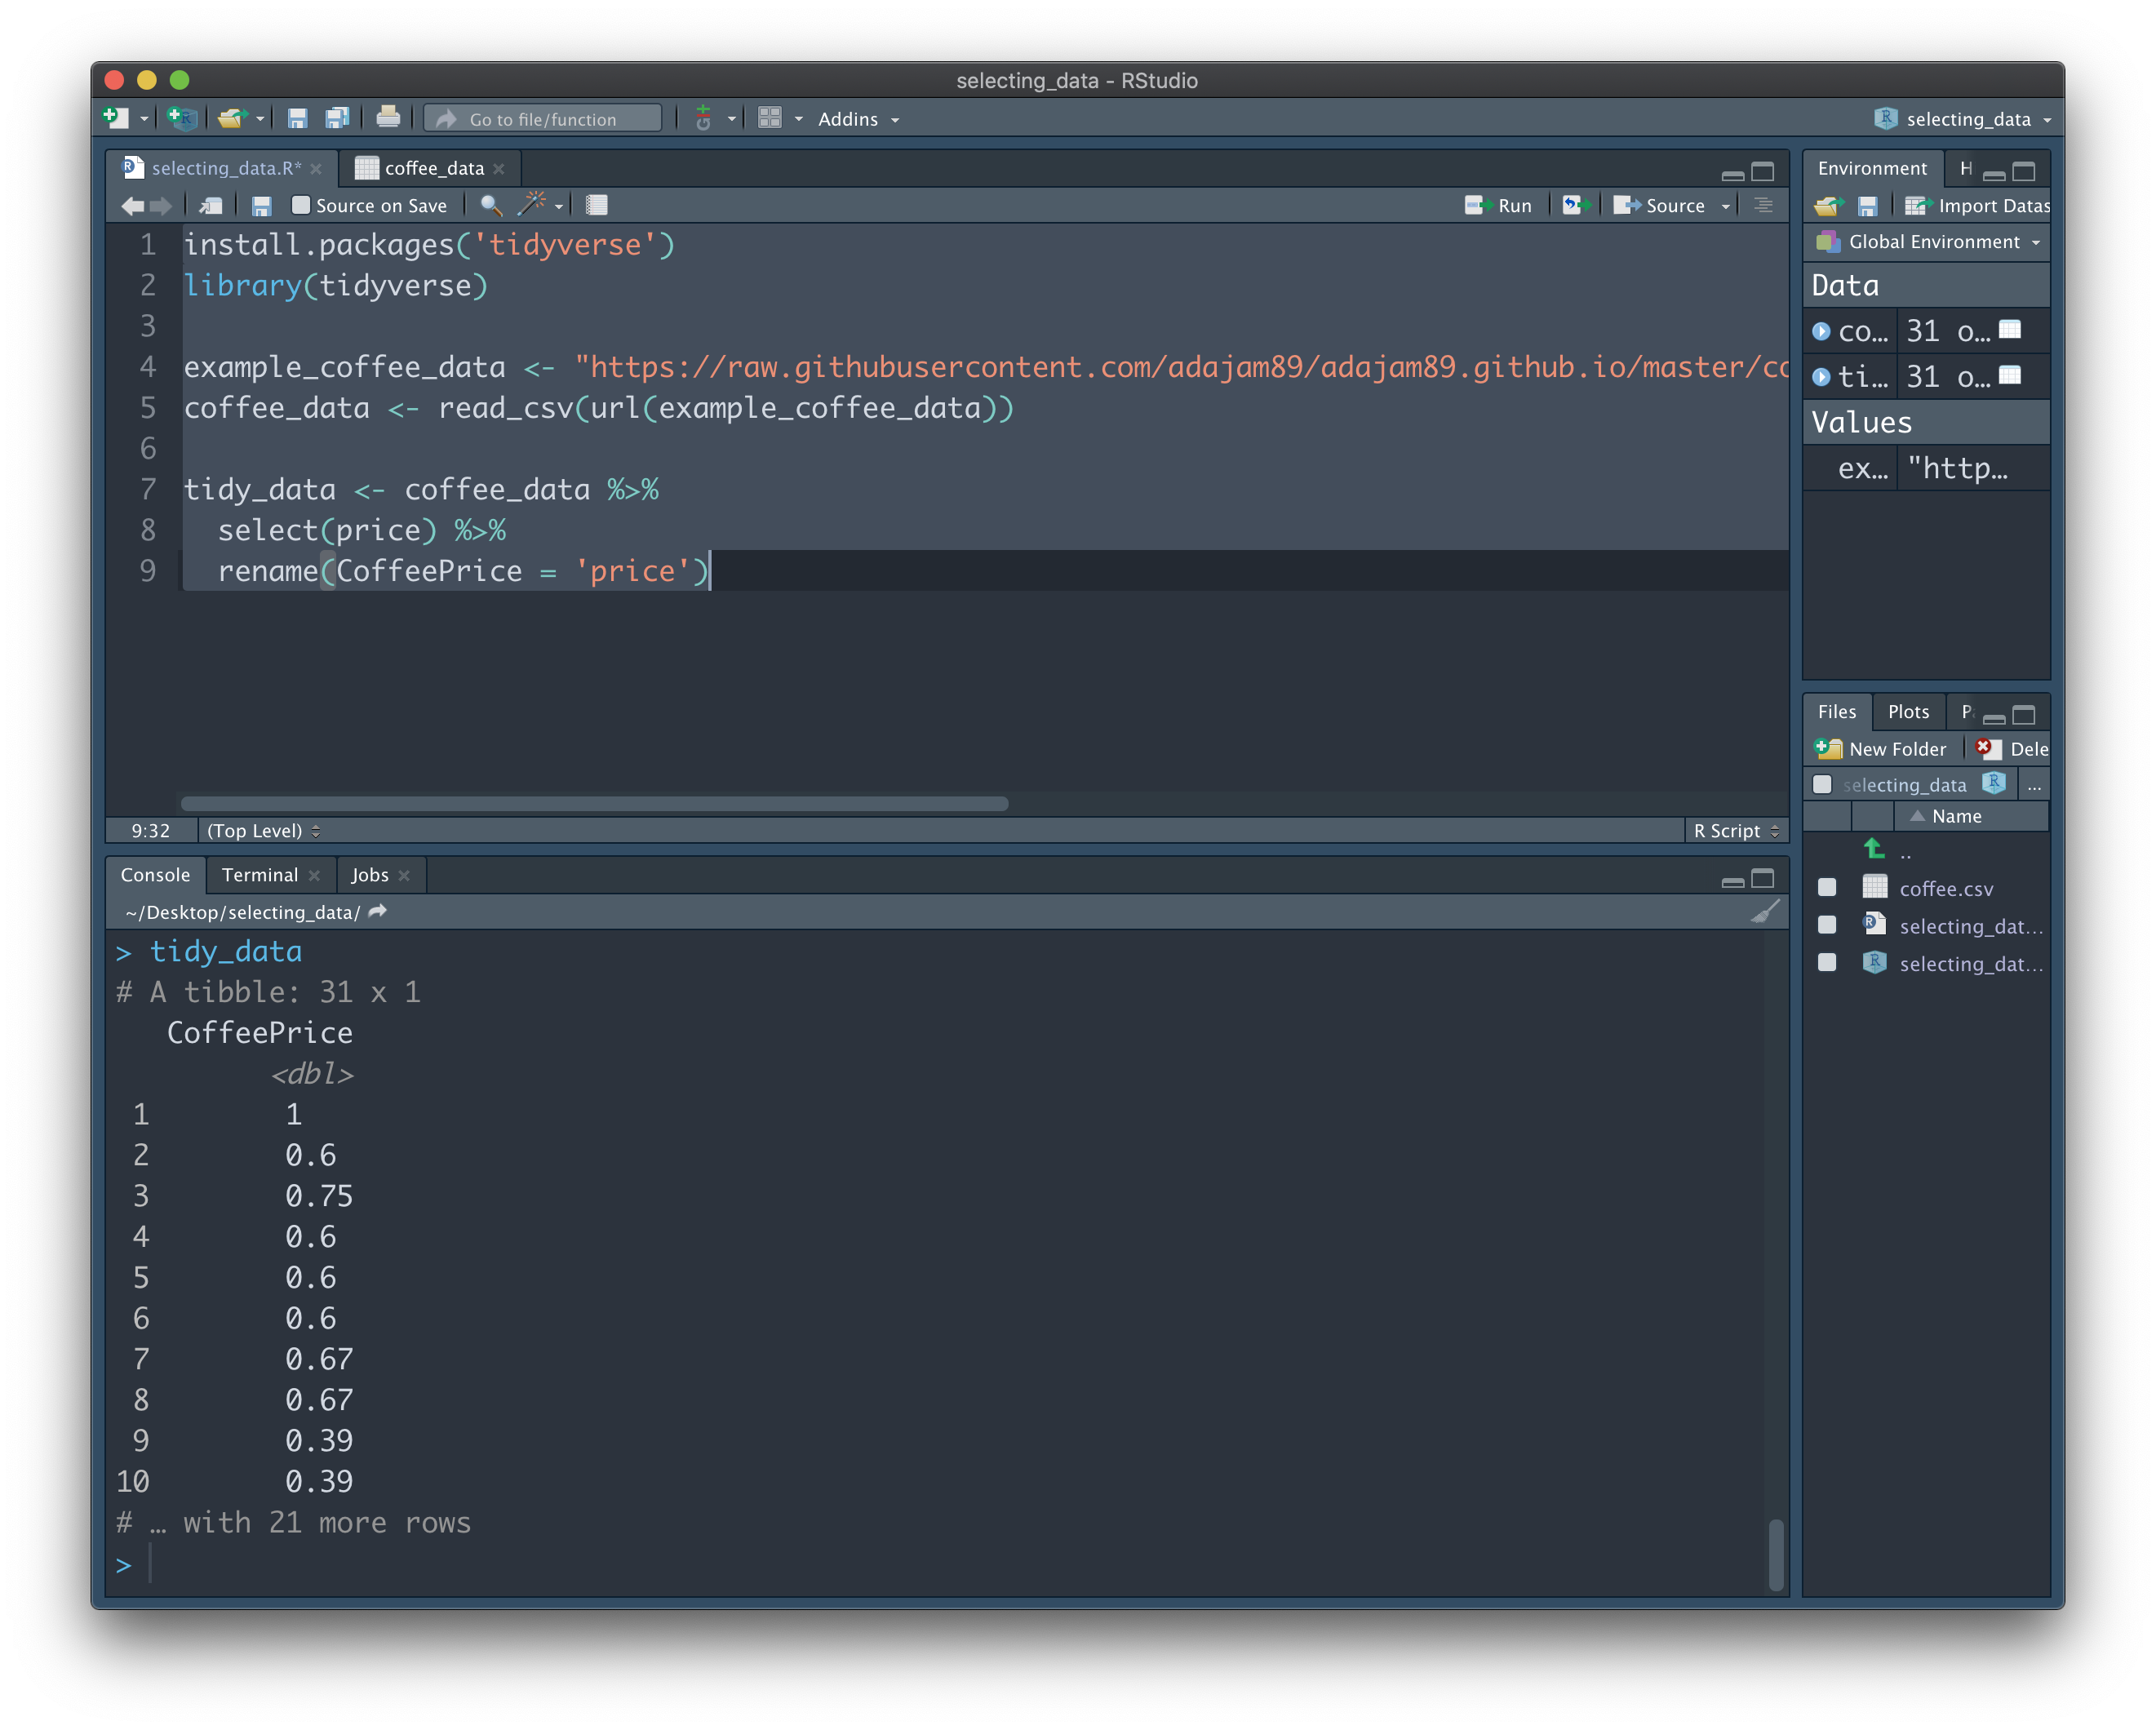
Task: Click the console vertical scrollbar
Action: click(x=1775, y=1554)
